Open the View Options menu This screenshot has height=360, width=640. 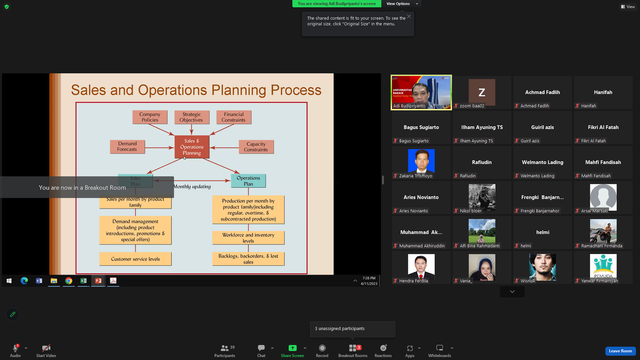(402, 4)
